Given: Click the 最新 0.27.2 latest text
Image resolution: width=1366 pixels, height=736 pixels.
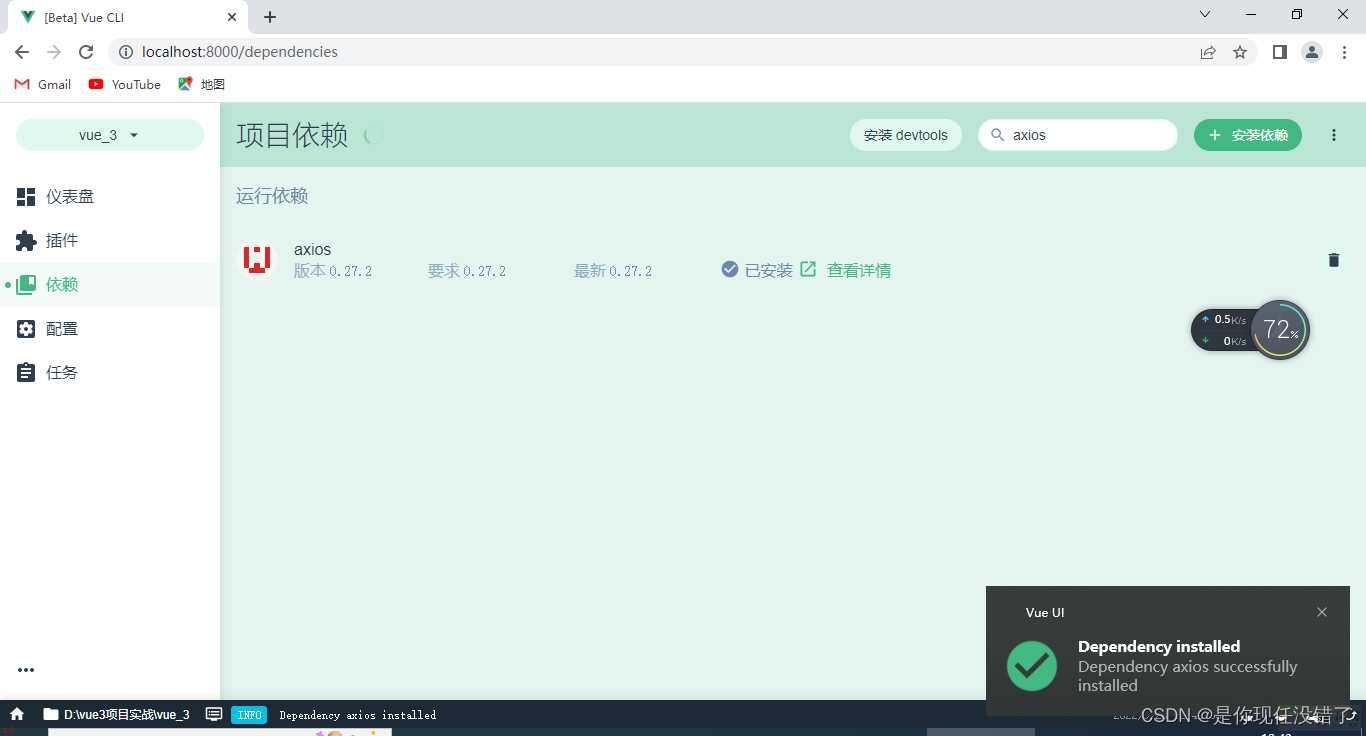Looking at the screenshot, I should click(613, 271).
